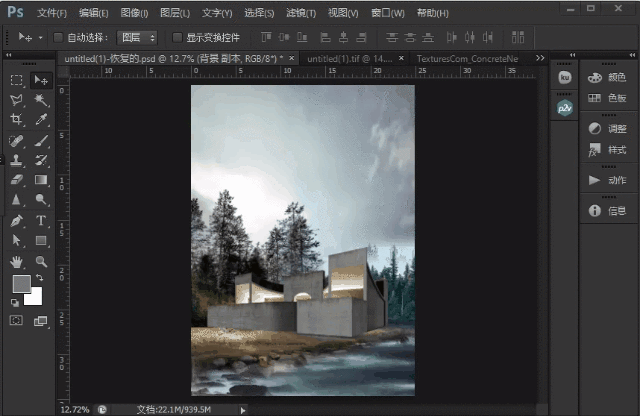640x416 pixels.
Task: Pick the white background color swatch
Action: click(x=35, y=297)
